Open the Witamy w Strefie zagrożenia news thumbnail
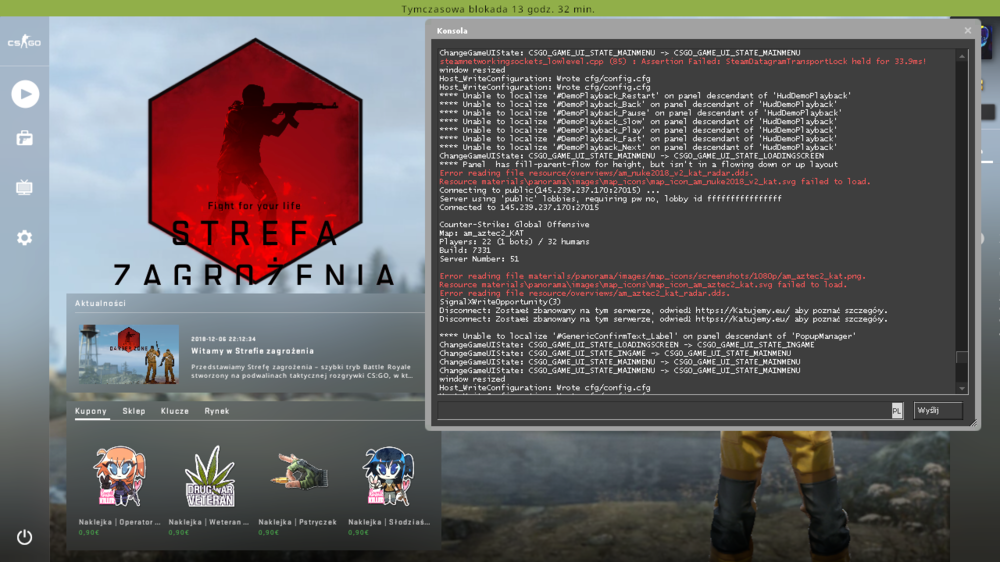 (129, 354)
